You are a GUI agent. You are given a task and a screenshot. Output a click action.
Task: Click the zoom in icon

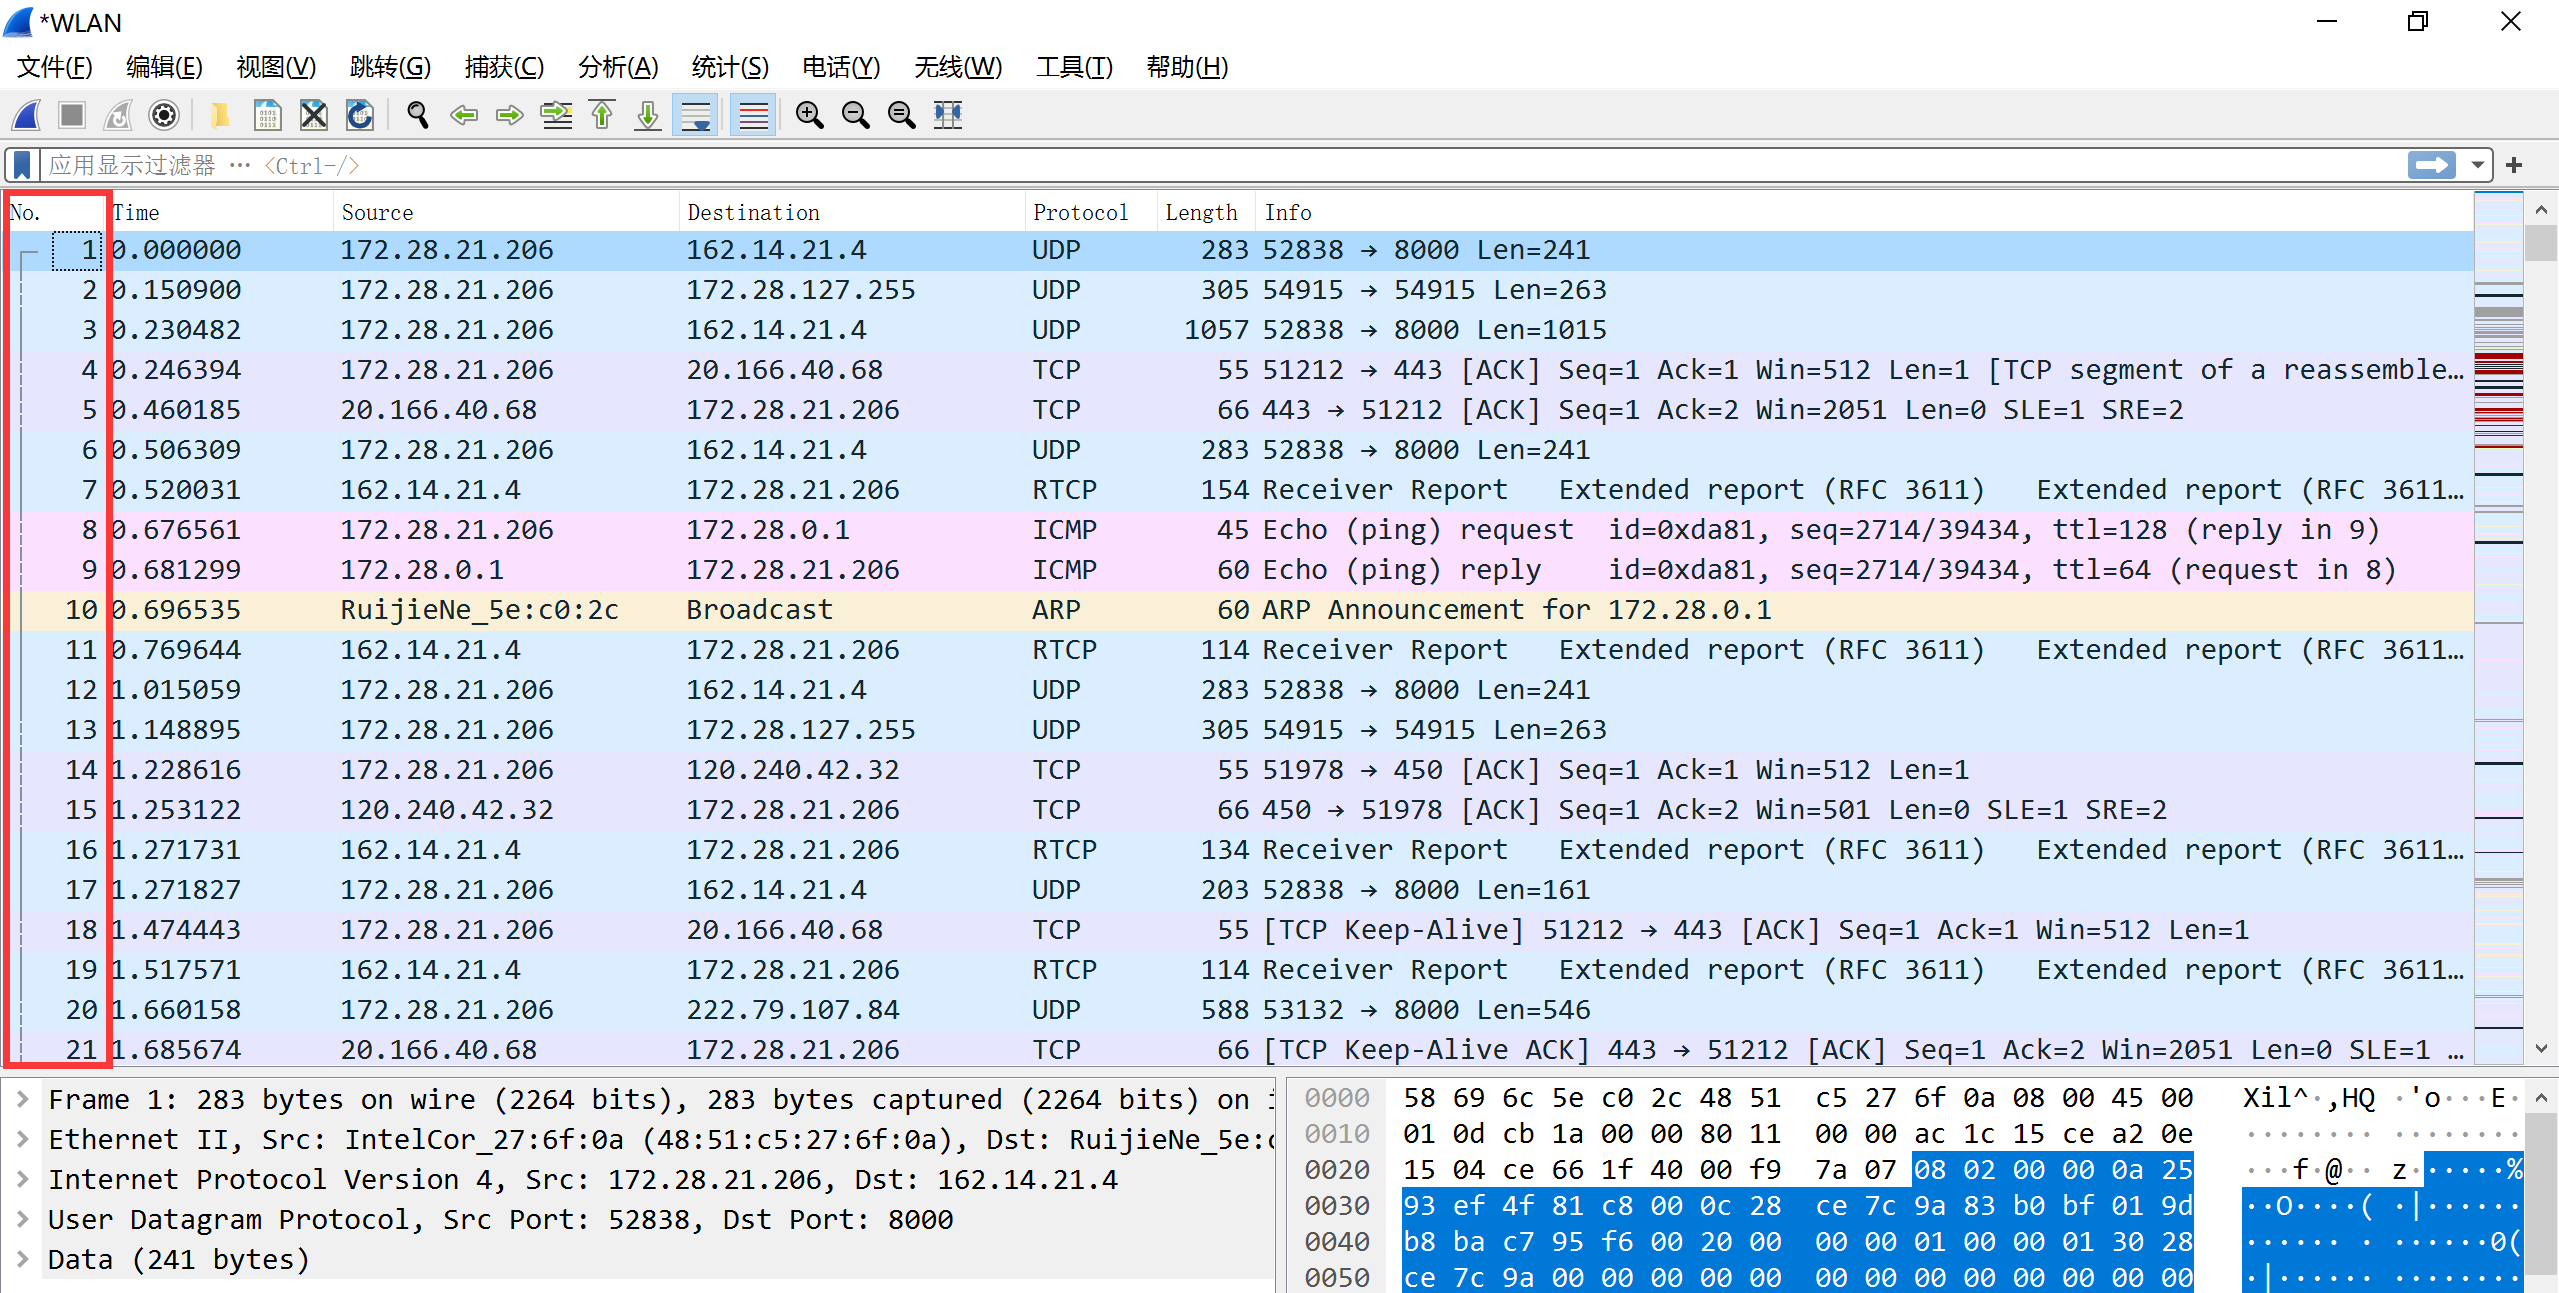(x=809, y=116)
